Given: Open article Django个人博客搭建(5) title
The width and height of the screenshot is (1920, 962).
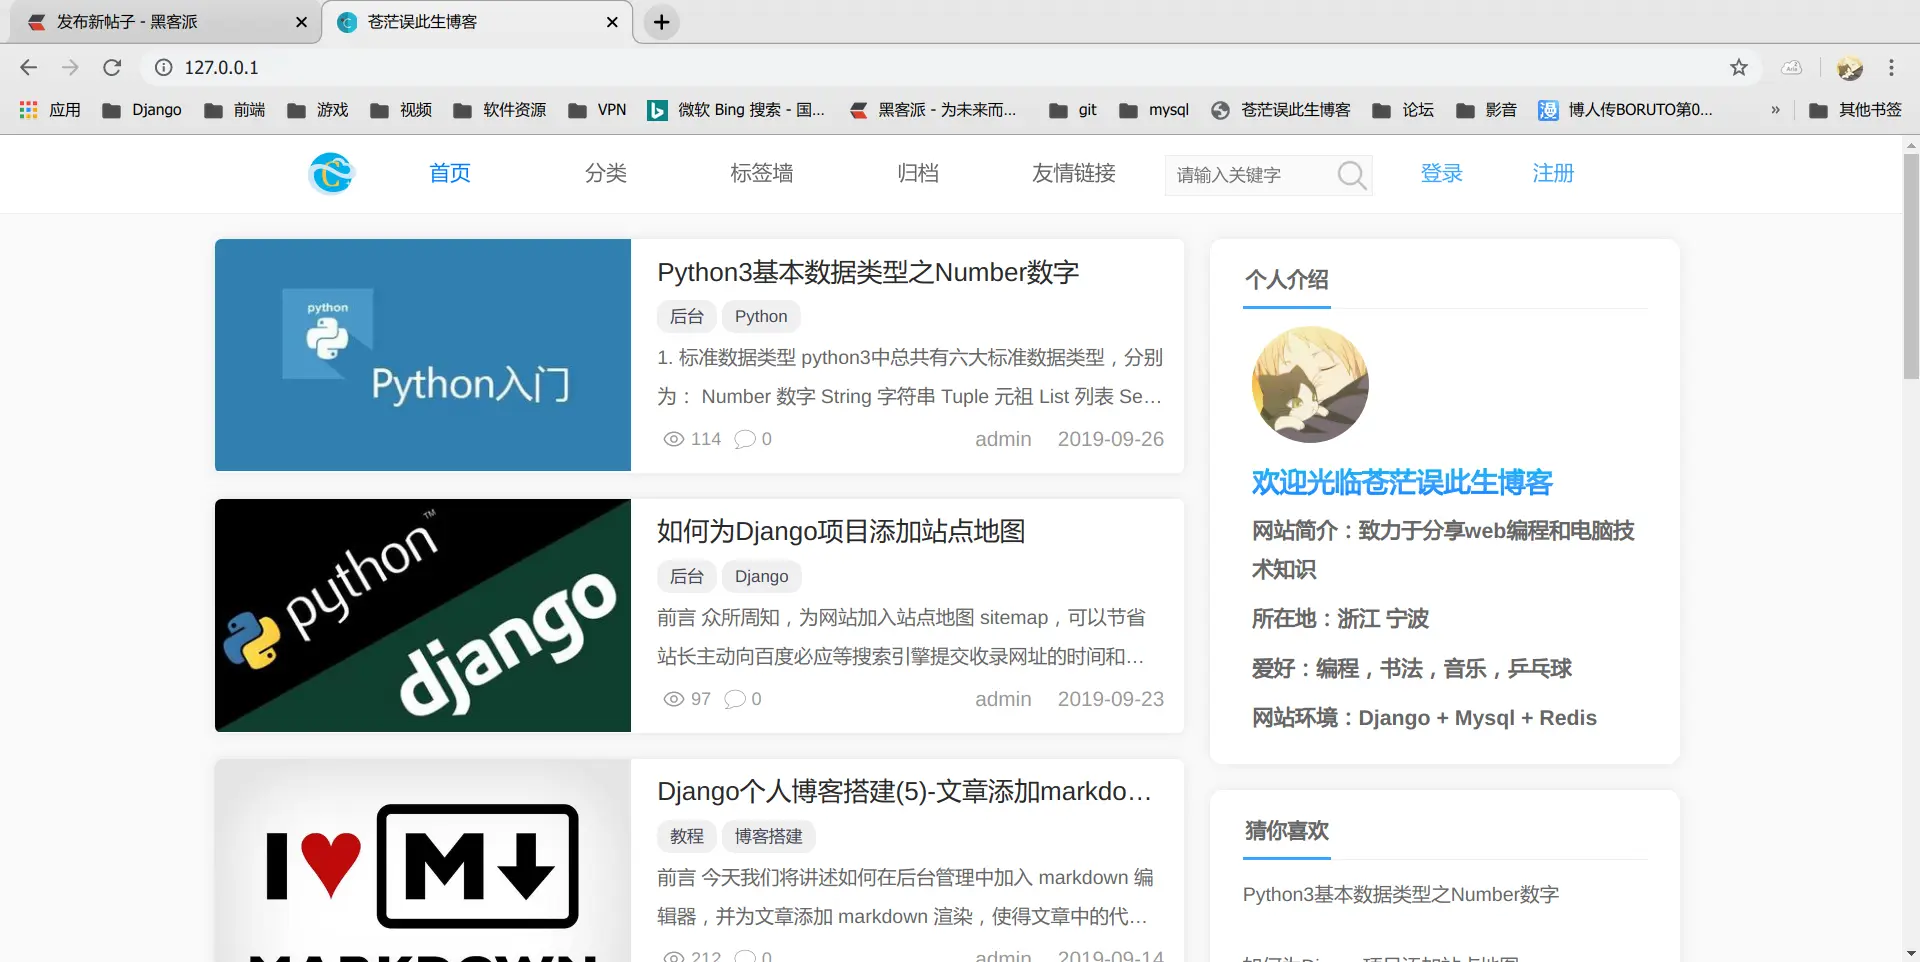Looking at the screenshot, I should click(904, 791).
